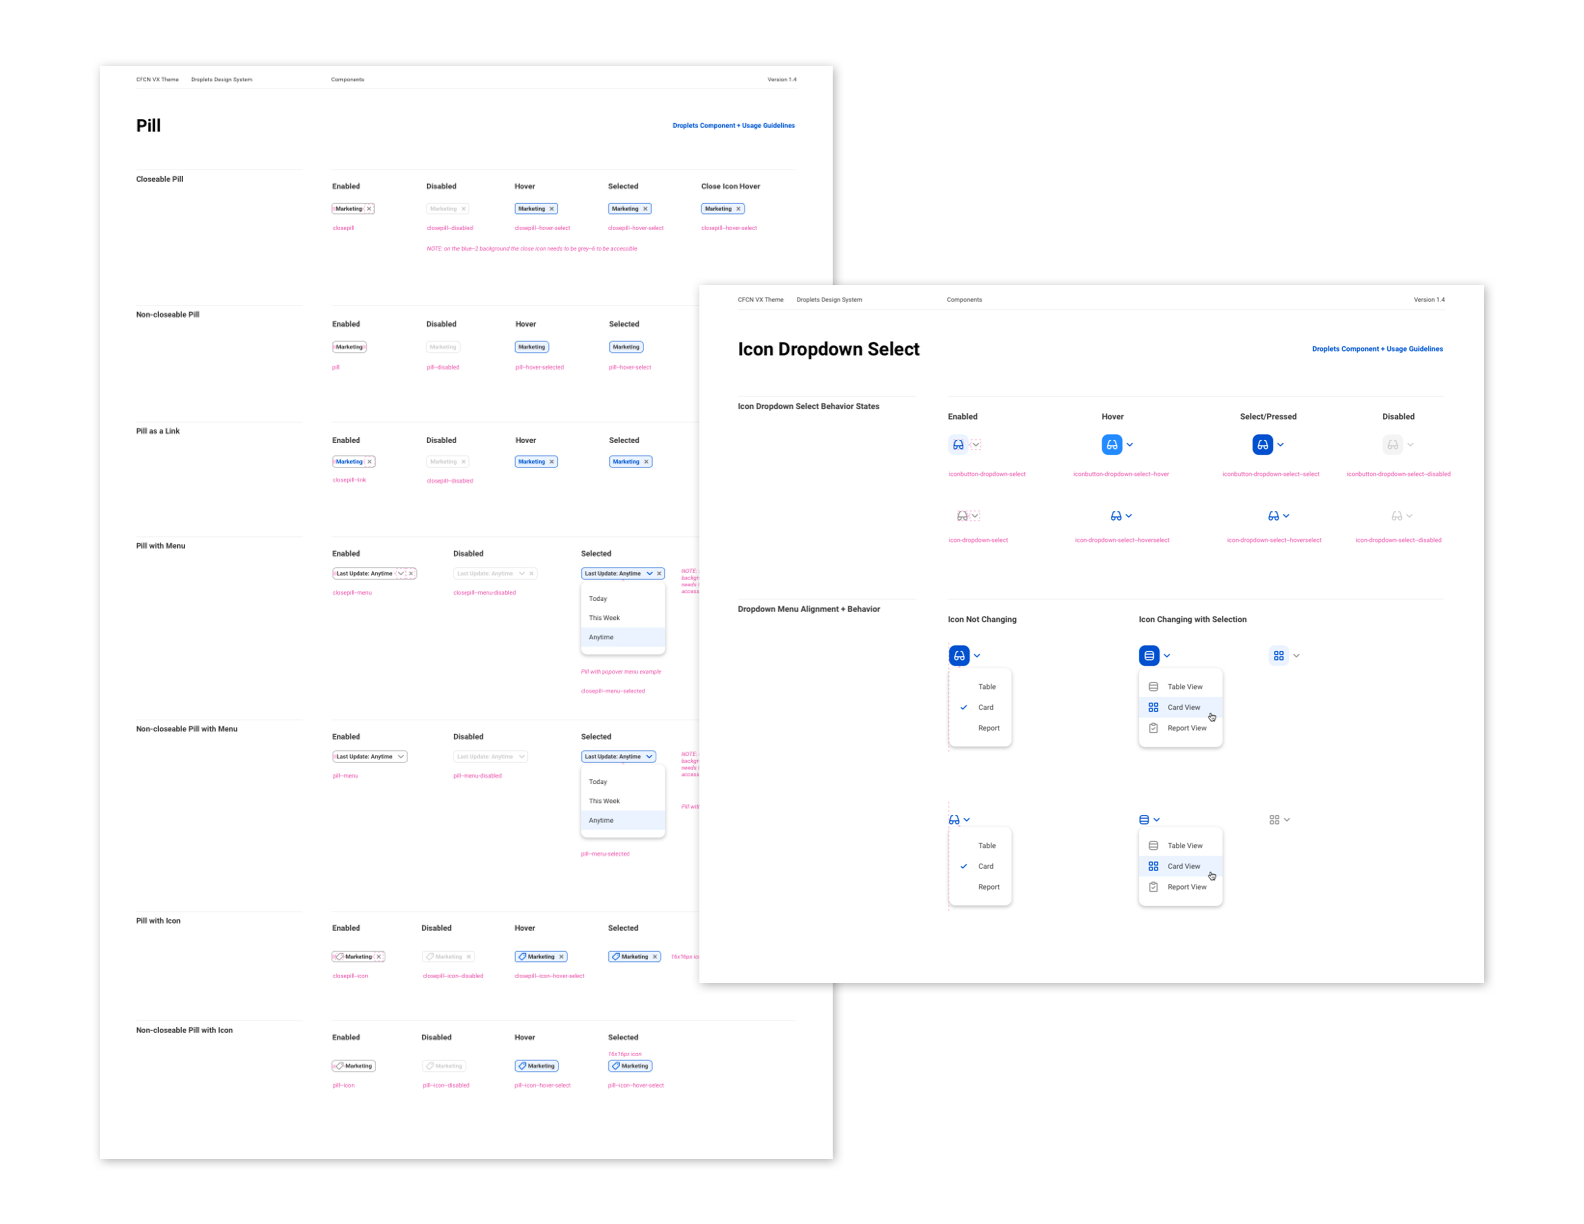This screenshot has width=1584, height=1224.
Task: Open the Enabled pill-menu Last Update: Anytime dropdown
Action: [370, 757]
